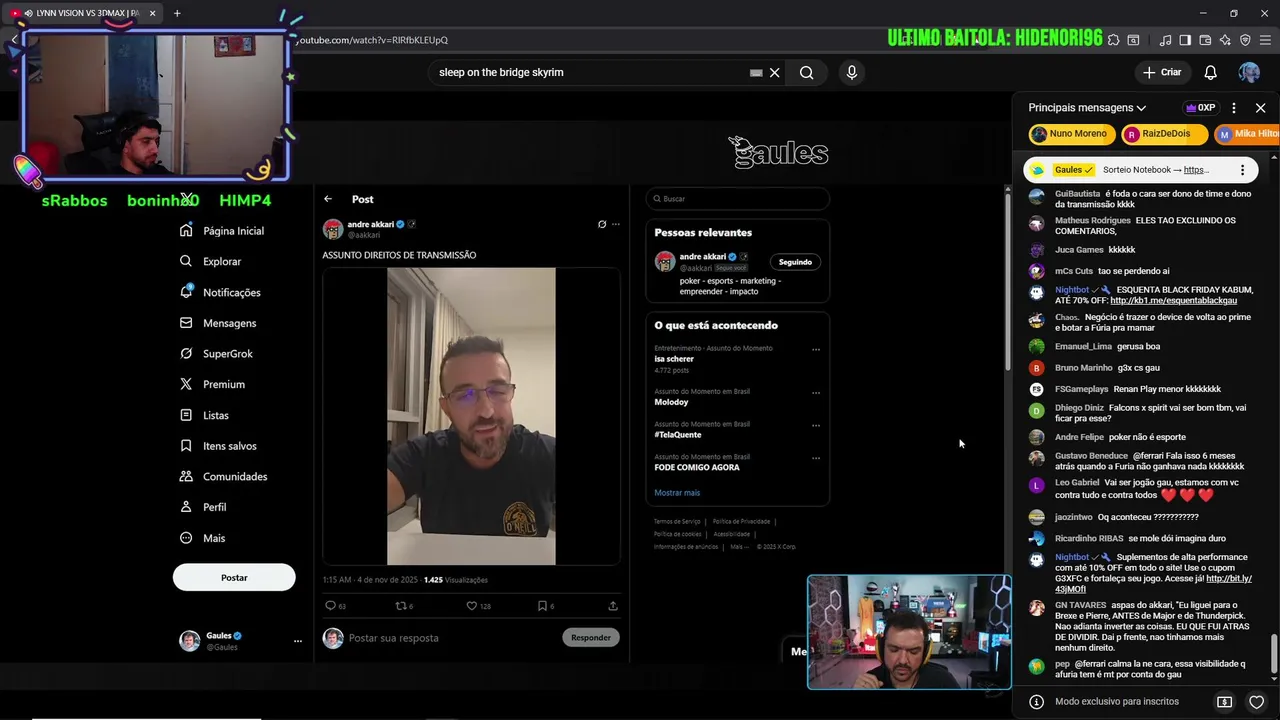1280x720 pixels.
Task: Open Notificações in X sidebar
Action: pyautogui.click(x=220, y=292)
